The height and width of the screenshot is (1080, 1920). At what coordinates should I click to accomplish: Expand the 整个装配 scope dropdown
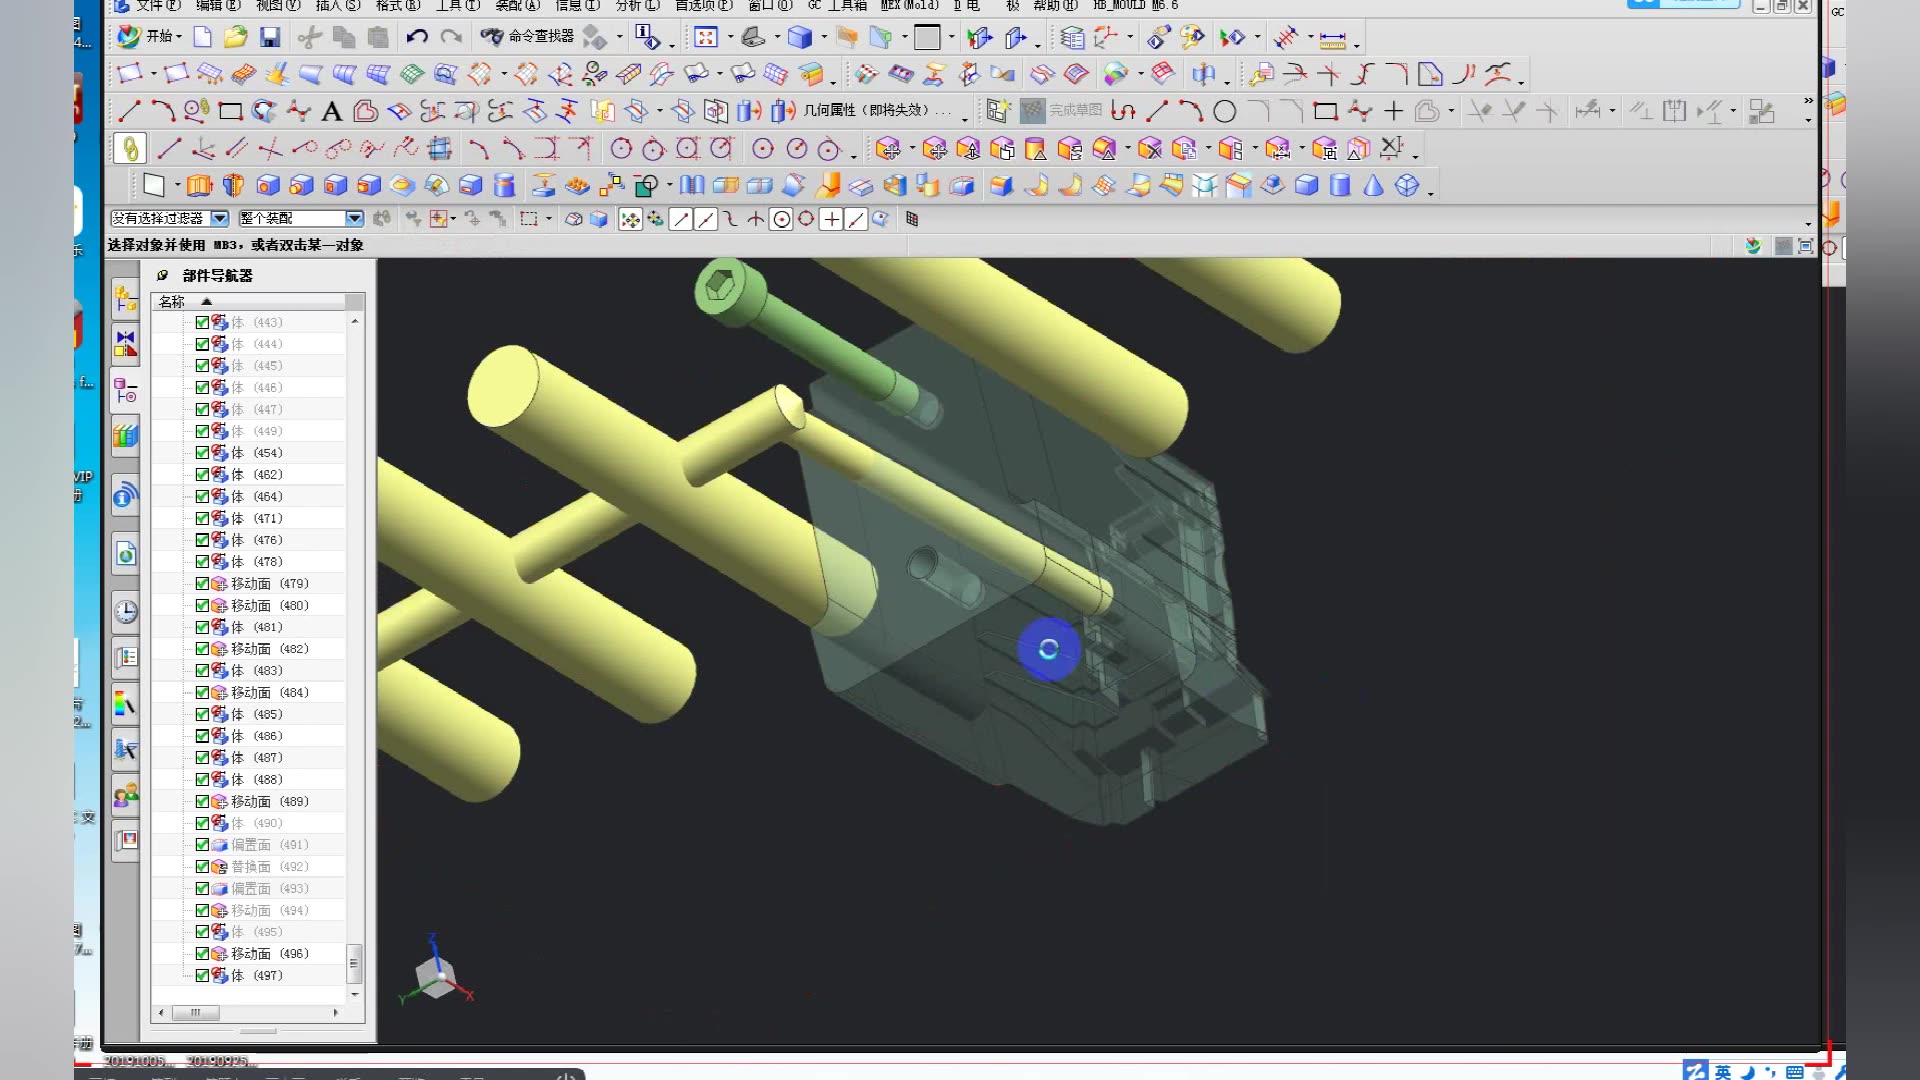pos(354,219)
